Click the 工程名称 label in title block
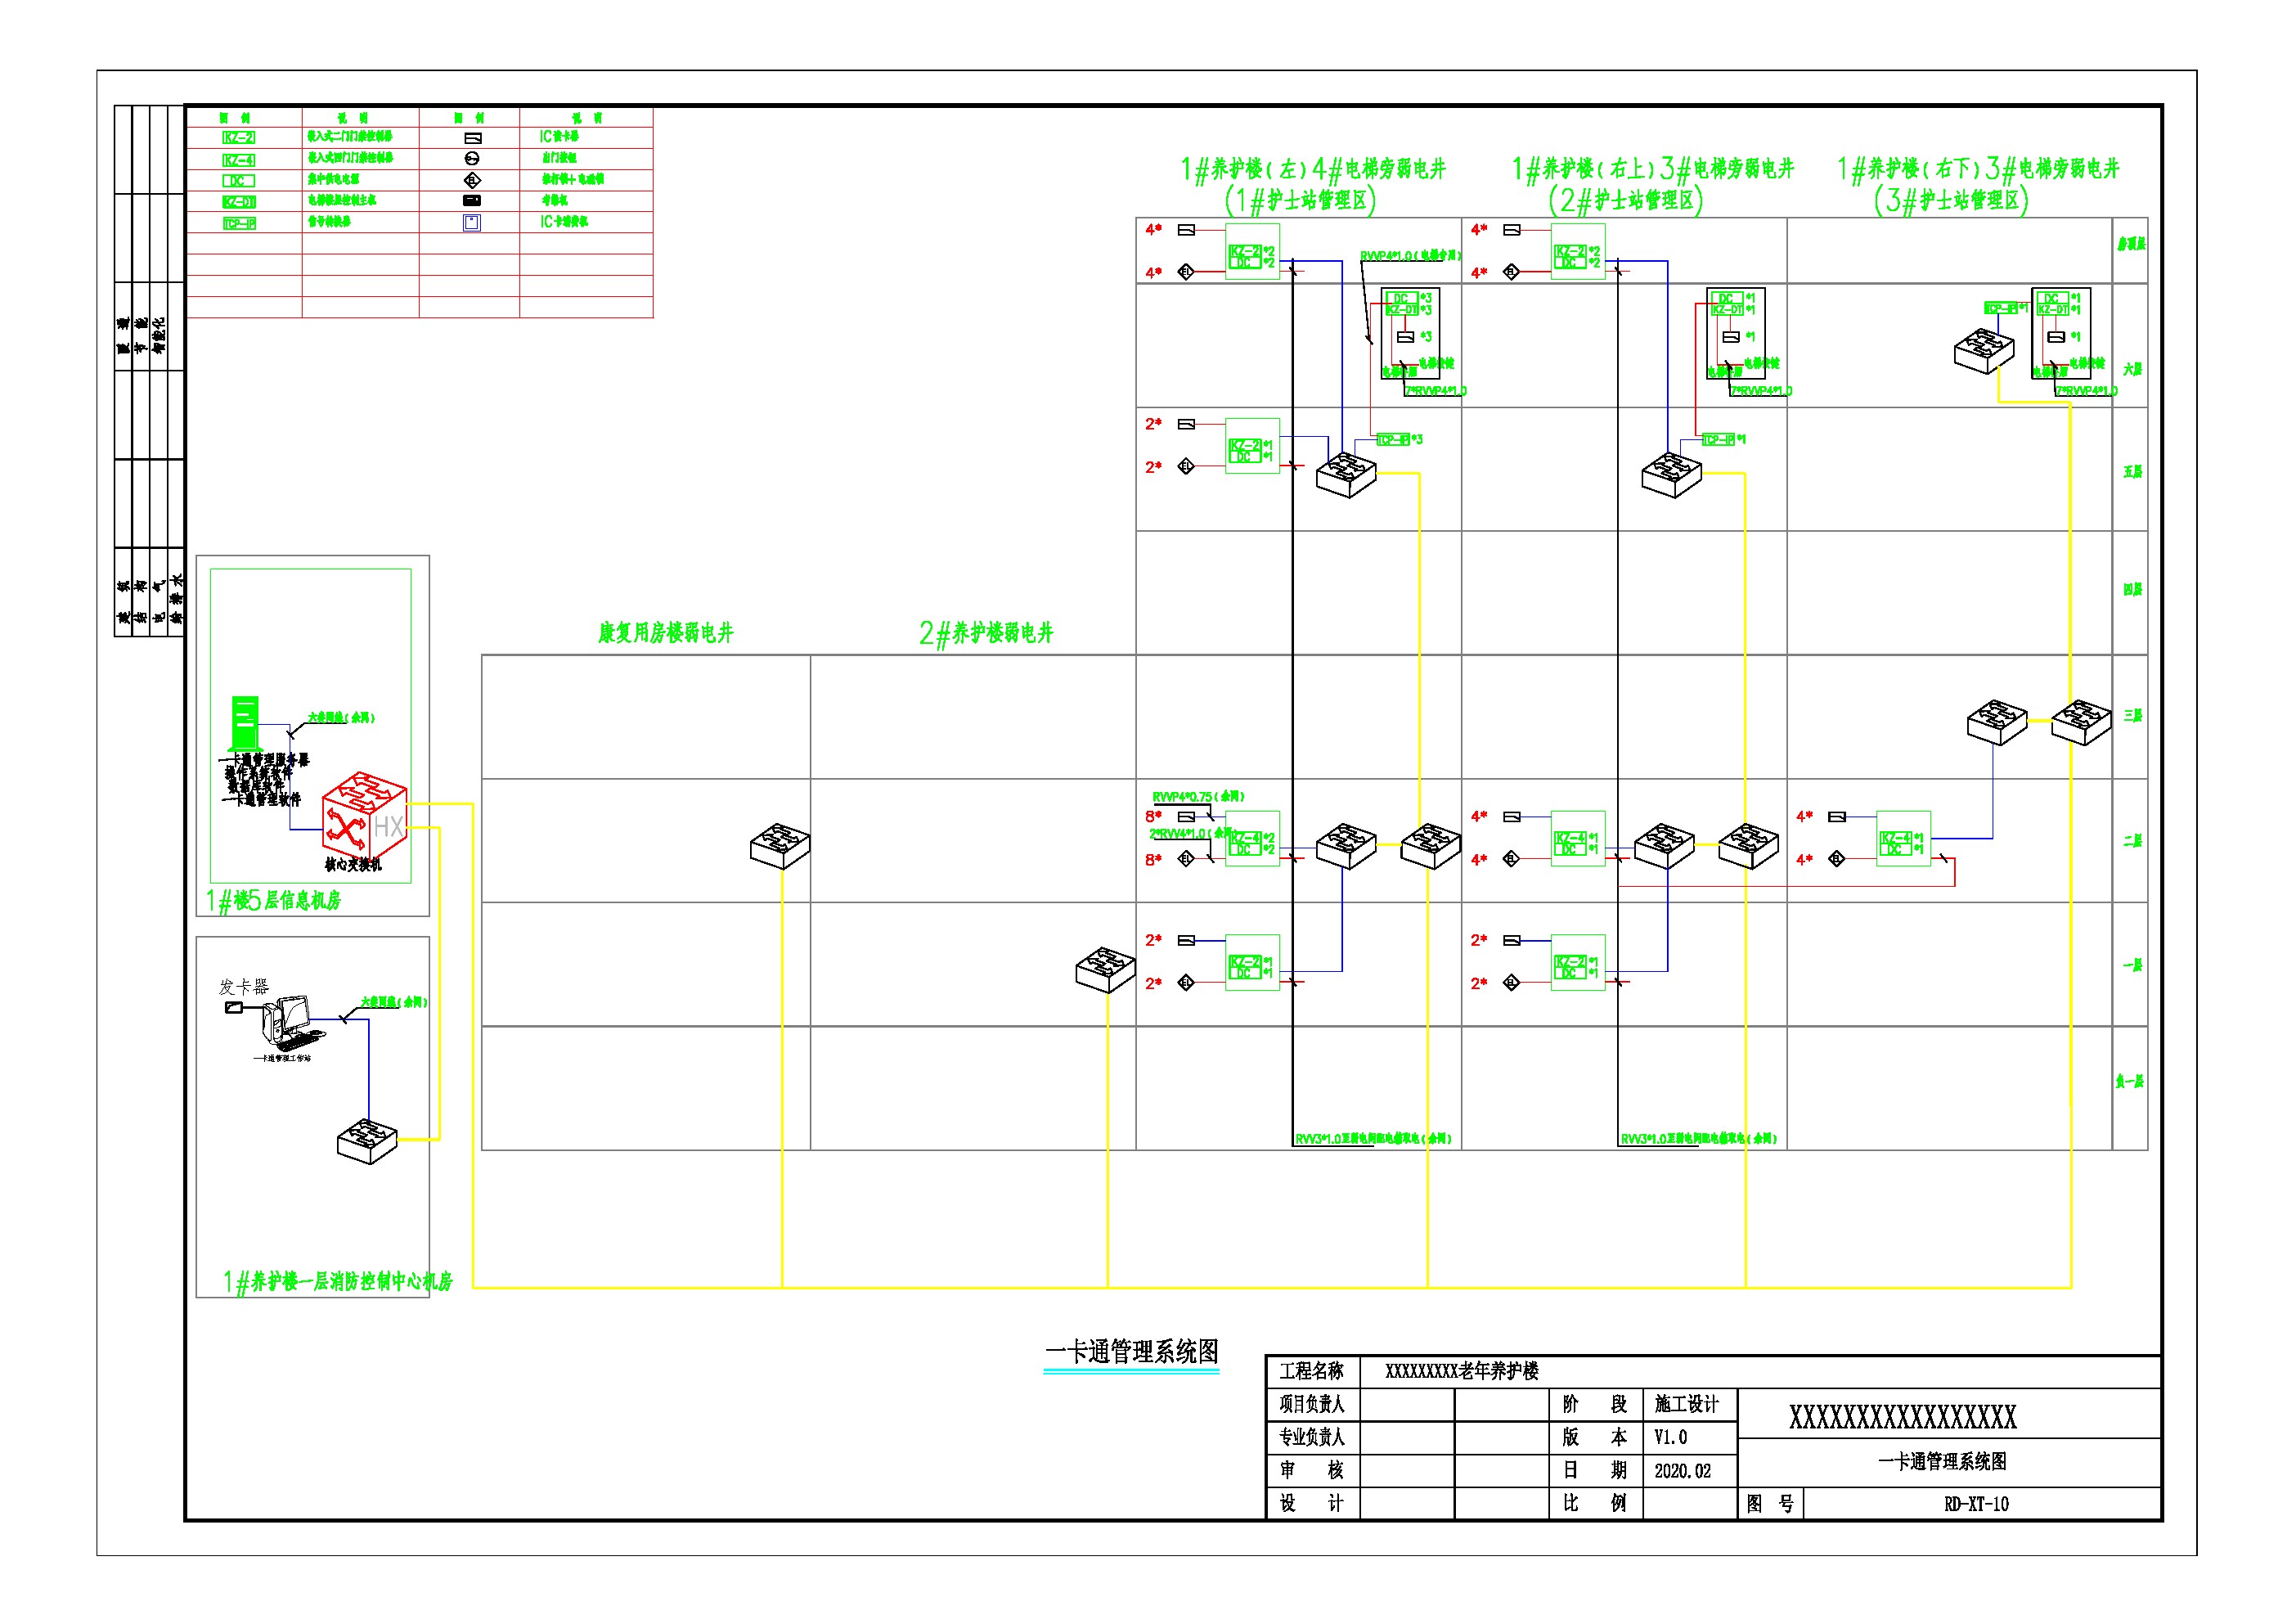This screenshot has width=2296, height=1624. 1312,1371
